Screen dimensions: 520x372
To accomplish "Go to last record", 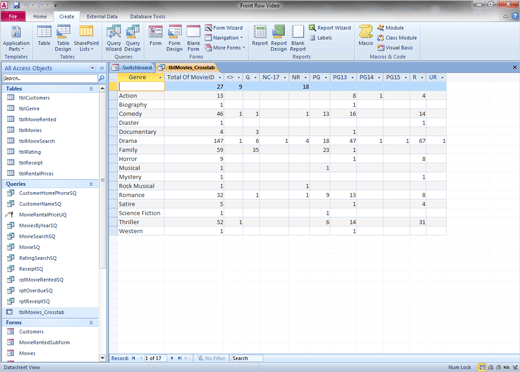I will (x=180, y=358).
